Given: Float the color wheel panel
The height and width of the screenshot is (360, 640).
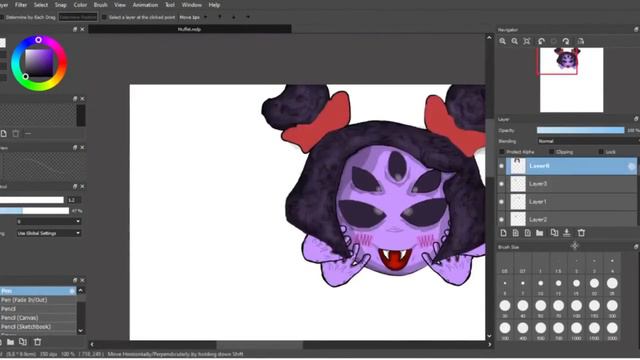Looking at the screenshot, I should (x=75, y=29).
